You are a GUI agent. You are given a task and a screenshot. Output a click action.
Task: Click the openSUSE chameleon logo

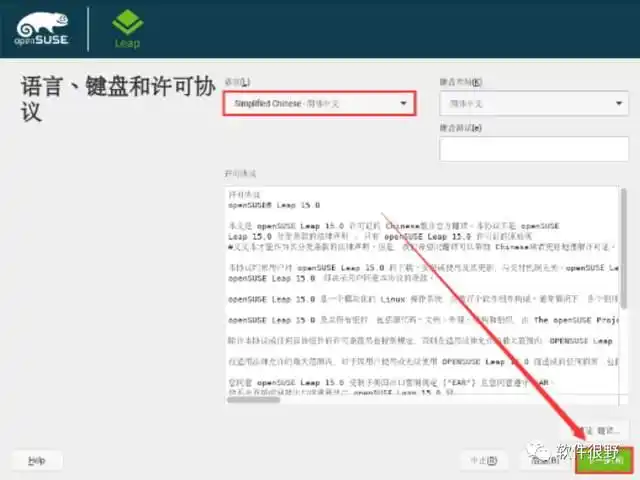point(42,29)
